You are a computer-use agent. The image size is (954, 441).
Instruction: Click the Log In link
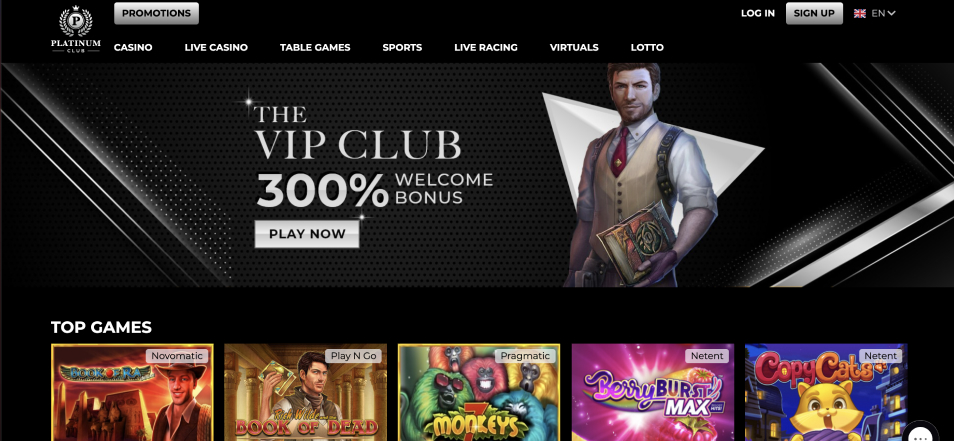[757, 13]
